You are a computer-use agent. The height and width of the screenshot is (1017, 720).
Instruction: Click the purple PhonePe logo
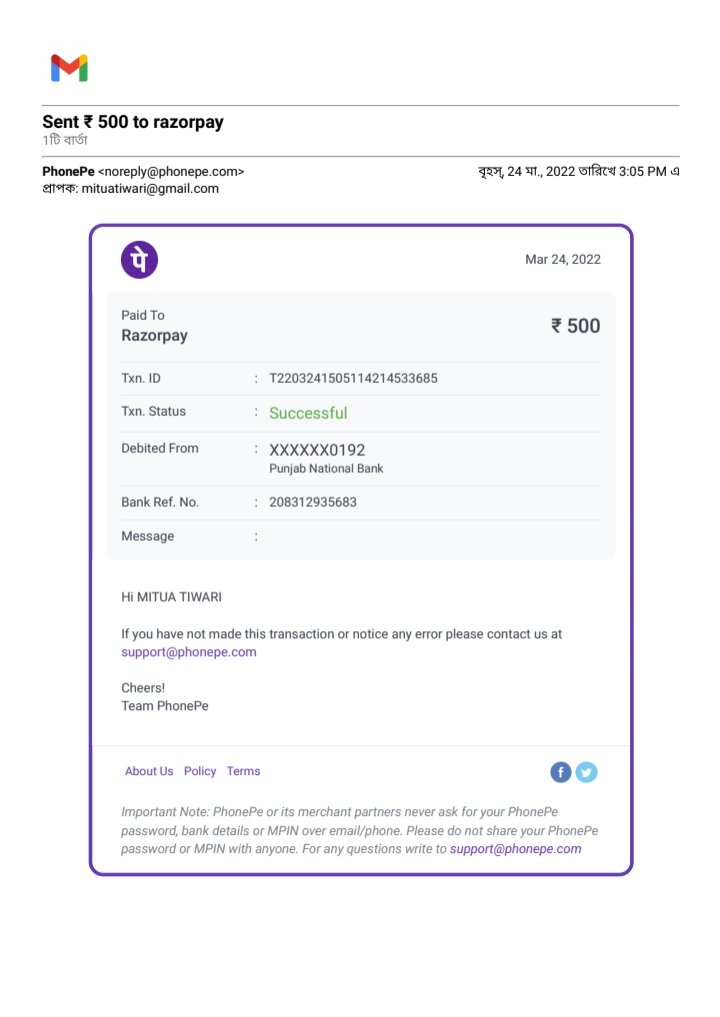pos(139,259)
